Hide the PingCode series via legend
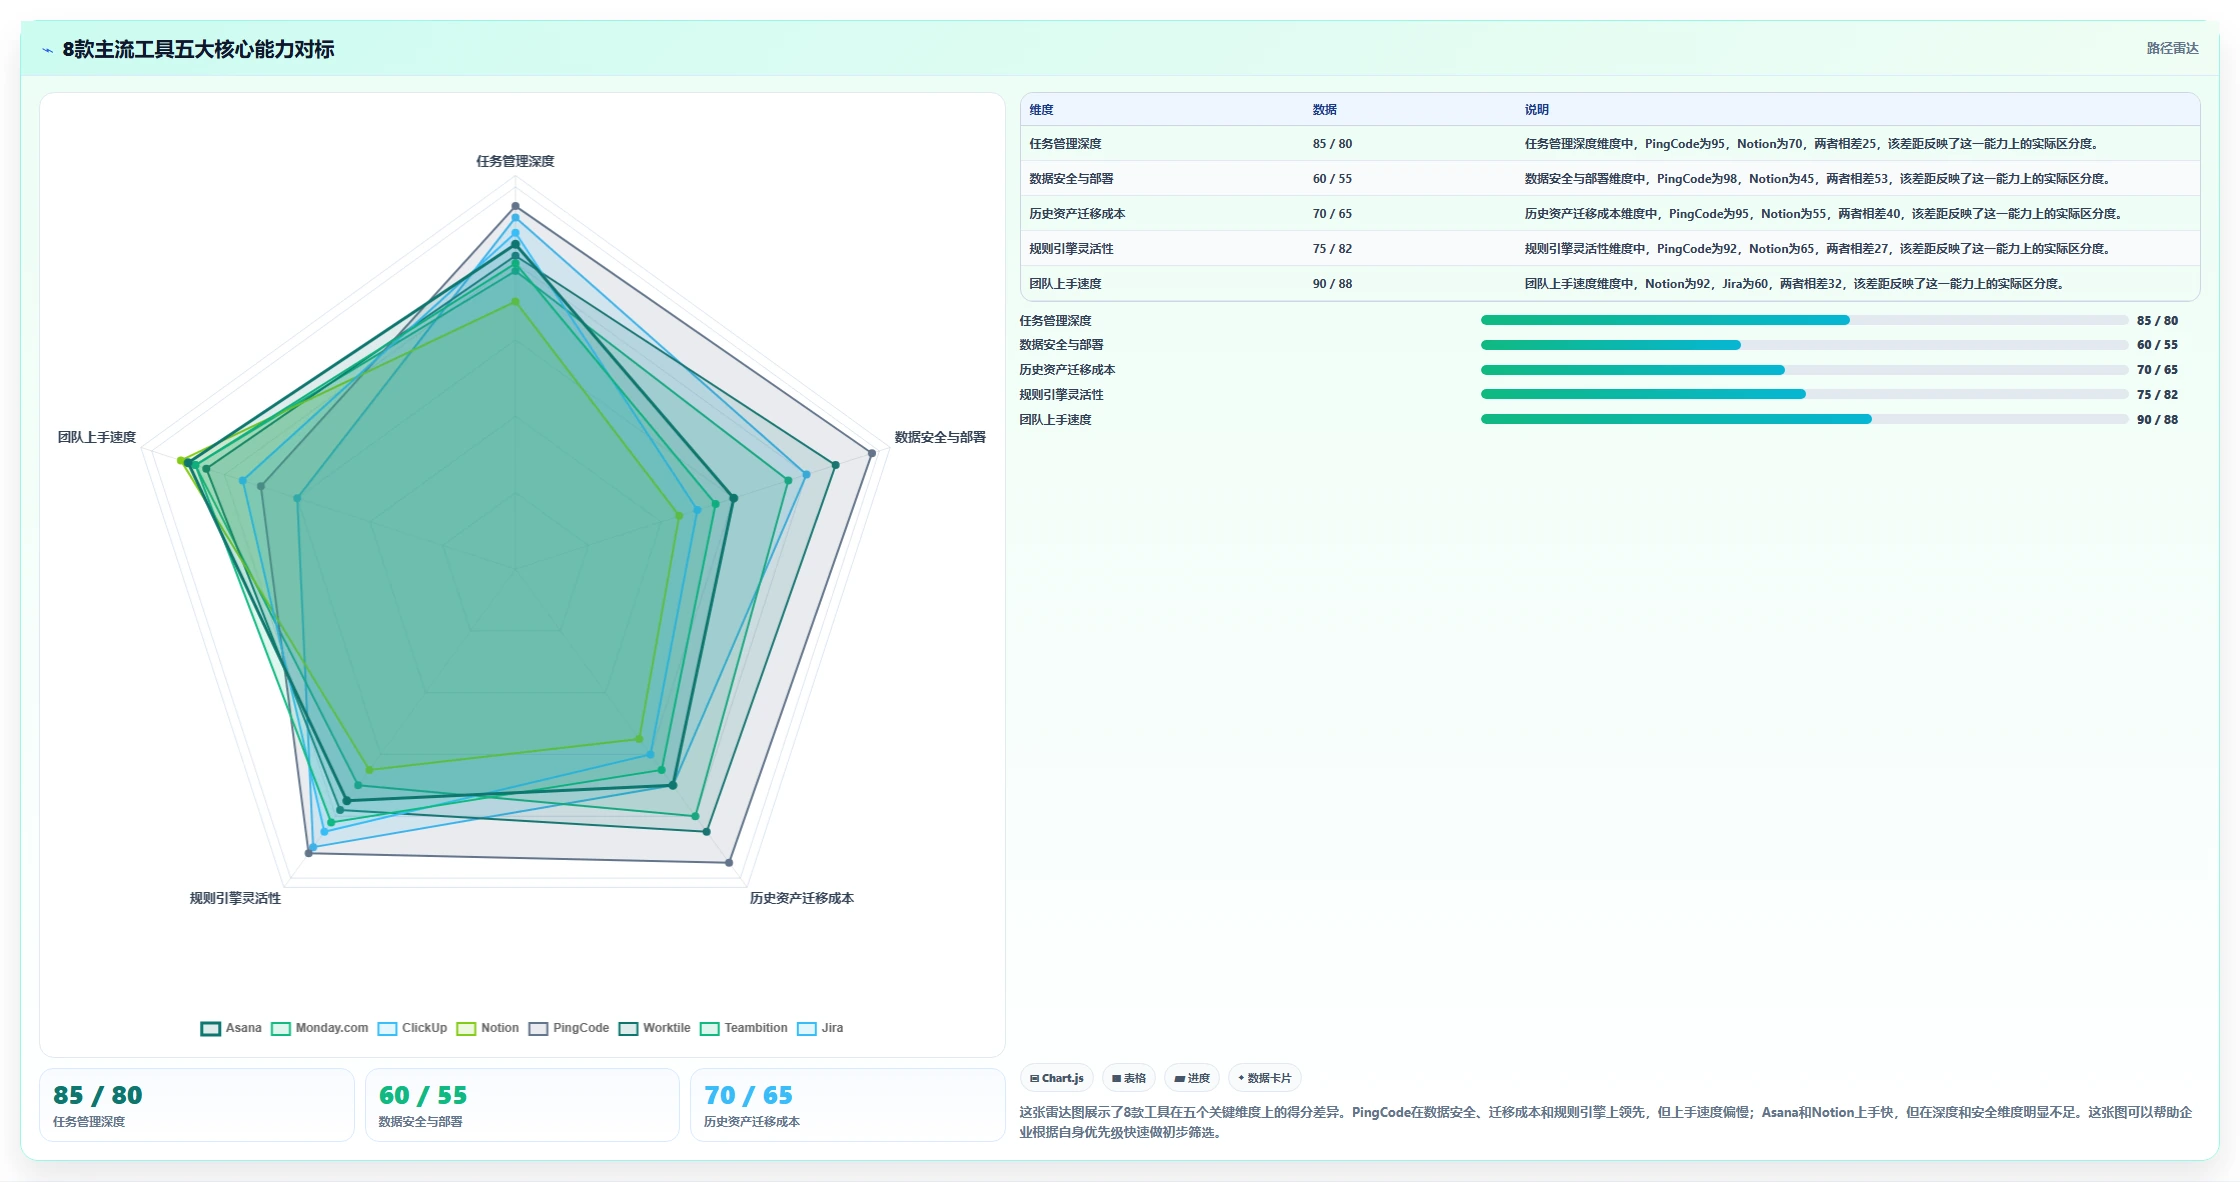The image size is (2240, 1182). pos(569,1028)
